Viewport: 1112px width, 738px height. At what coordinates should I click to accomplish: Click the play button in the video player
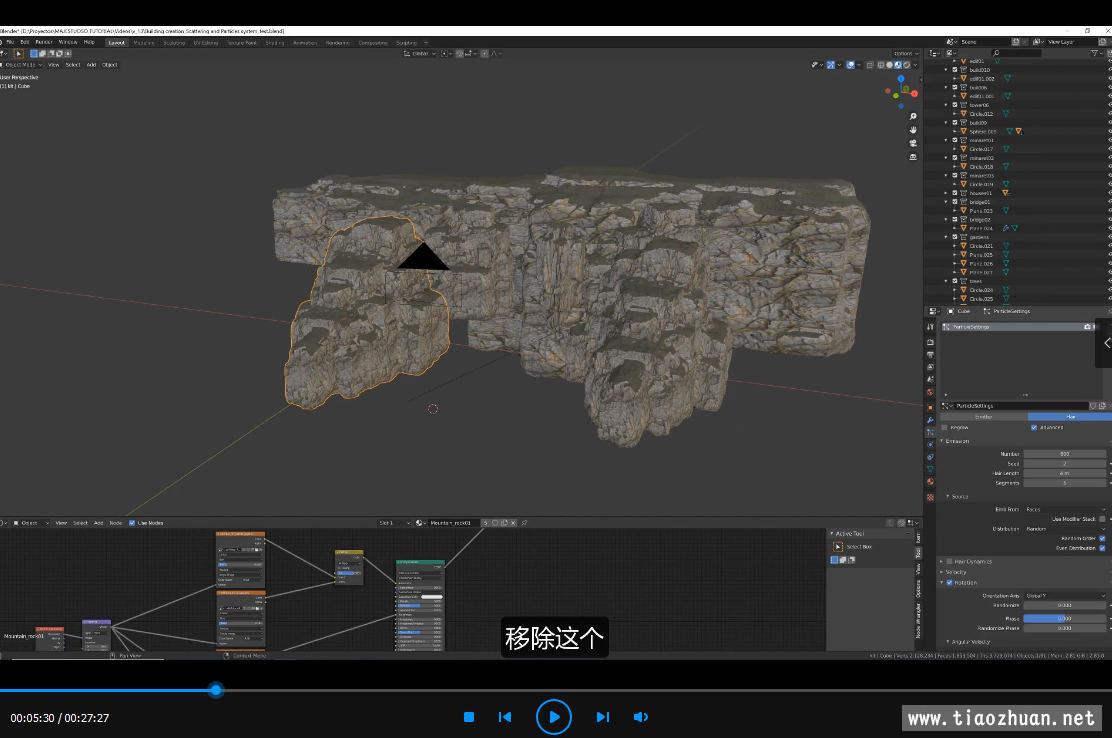554,717
